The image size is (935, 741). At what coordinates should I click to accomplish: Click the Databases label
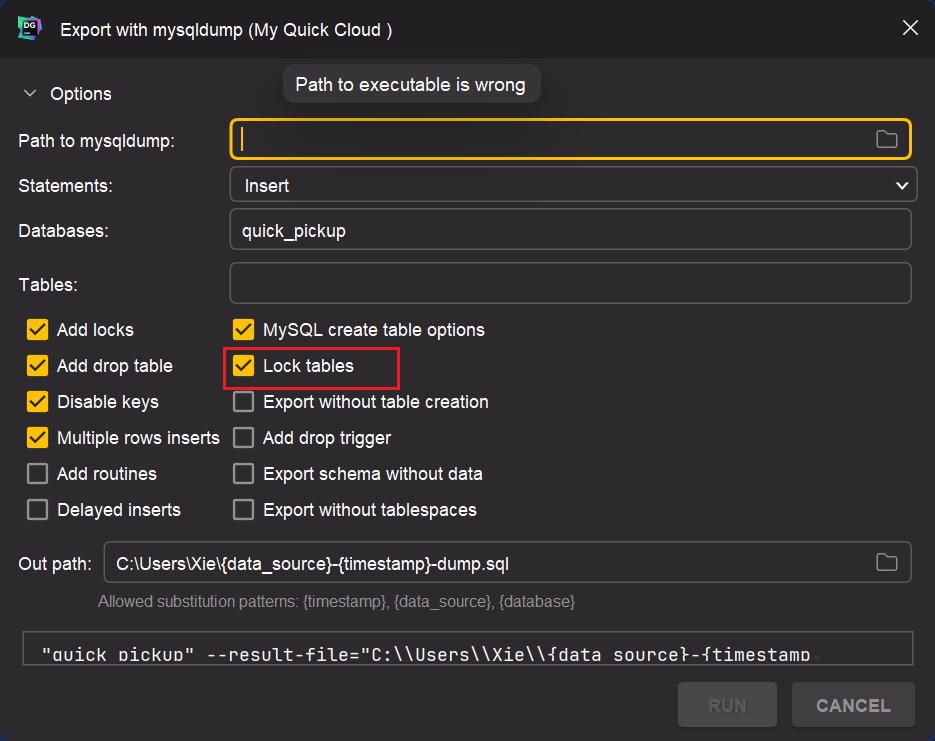[x=63, y=231]
